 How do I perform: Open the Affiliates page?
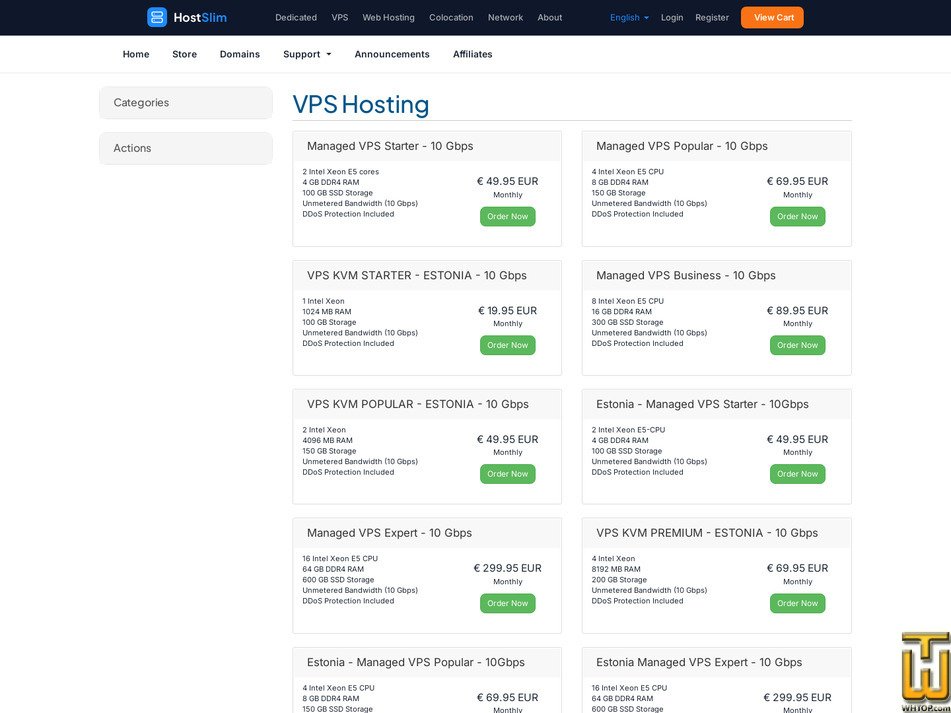472,54
